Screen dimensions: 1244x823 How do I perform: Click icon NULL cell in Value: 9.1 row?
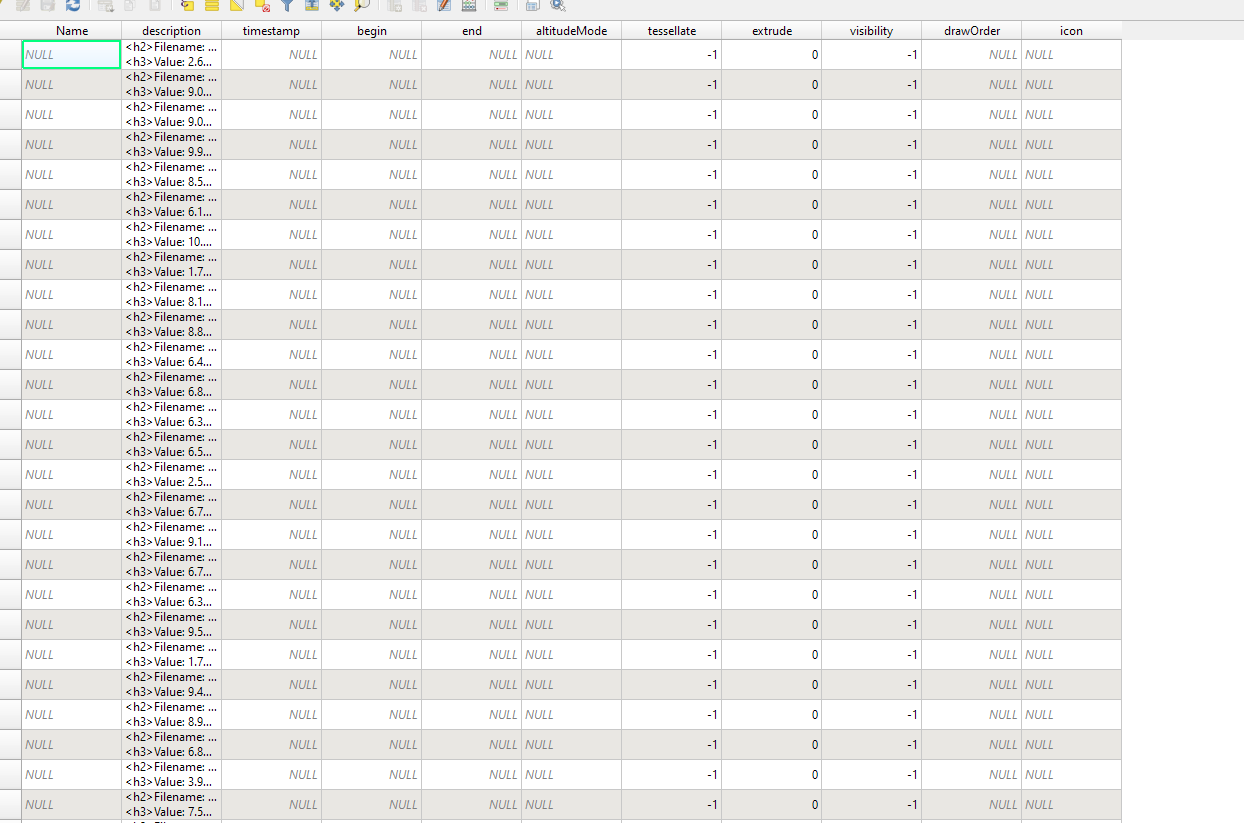(x=1072, y=534)
